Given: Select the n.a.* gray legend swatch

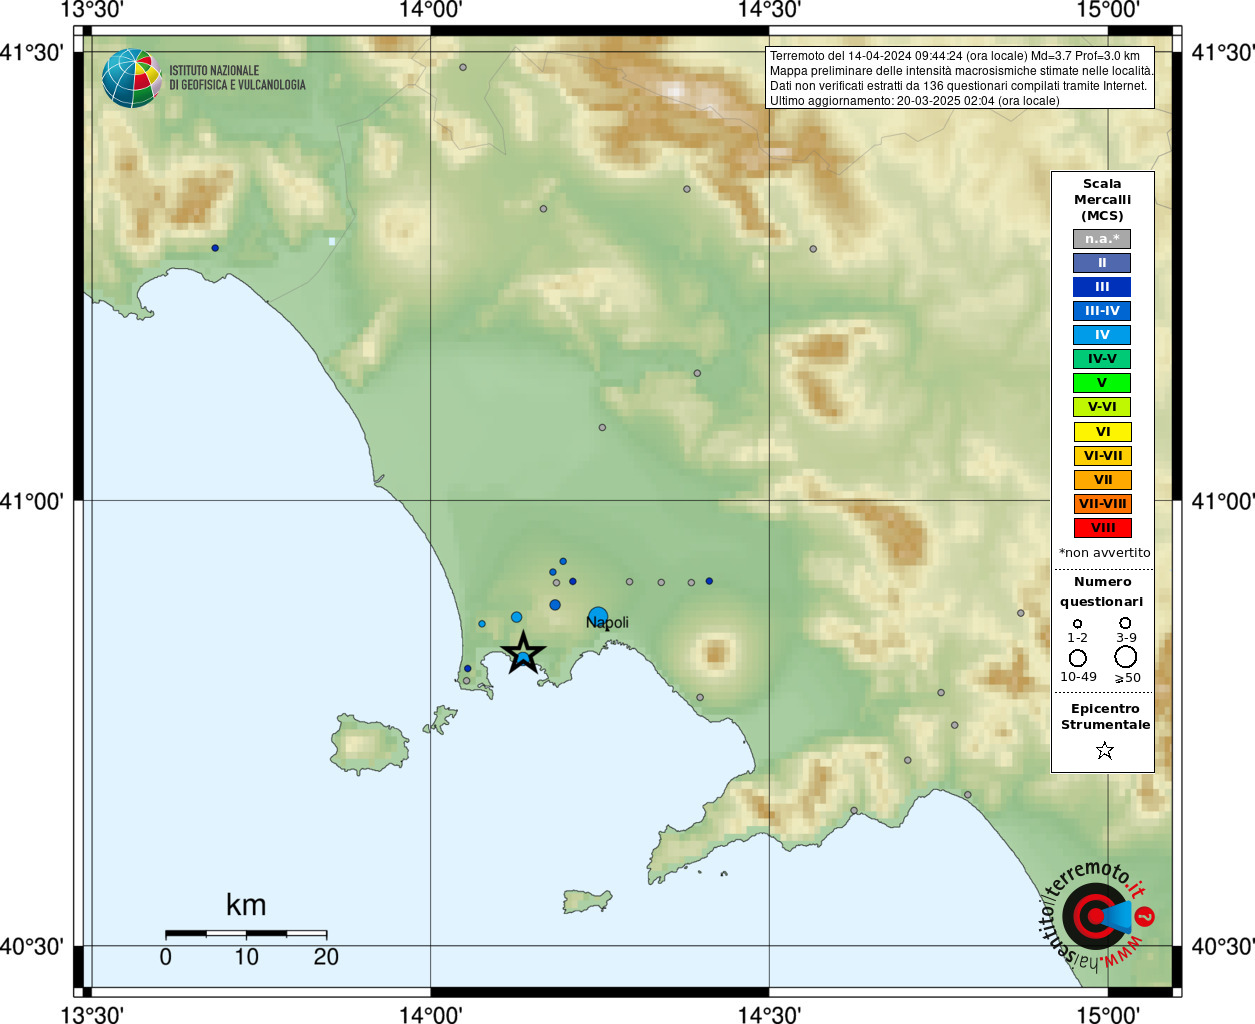Looking at the screenshot, I should (1102, 239).
